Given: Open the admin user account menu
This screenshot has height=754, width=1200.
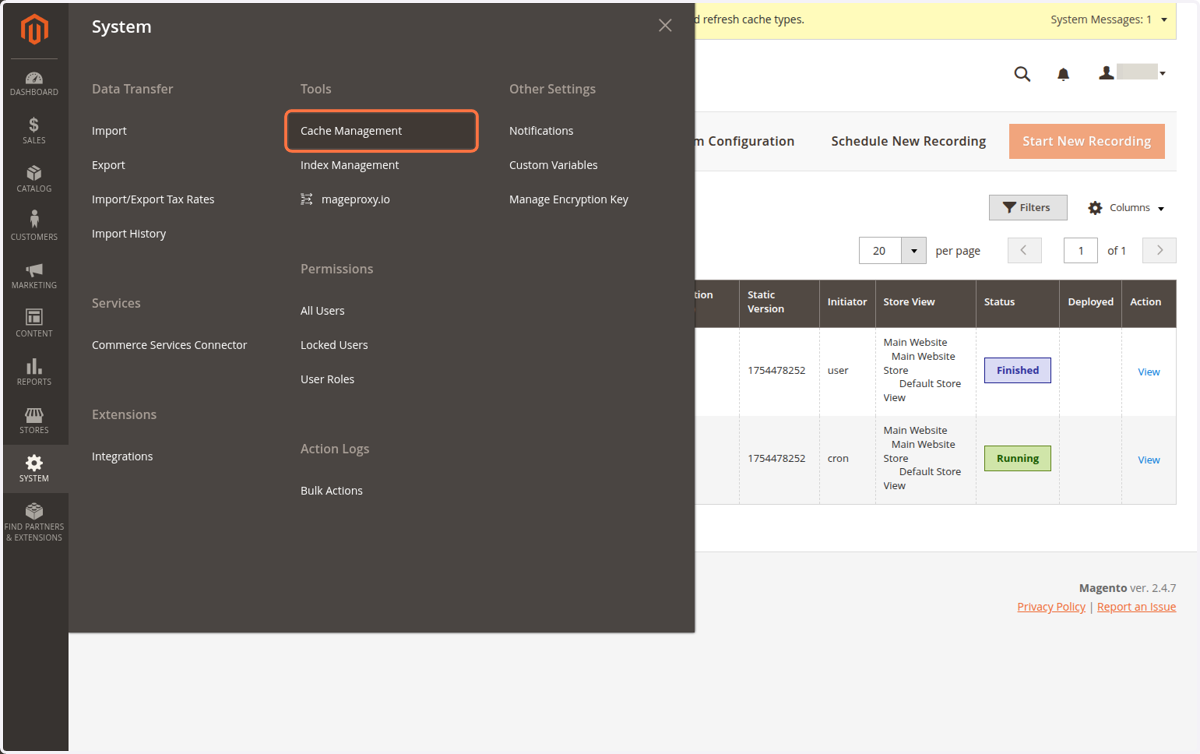Looking at the screenshot, I should tap(1132, 73).
